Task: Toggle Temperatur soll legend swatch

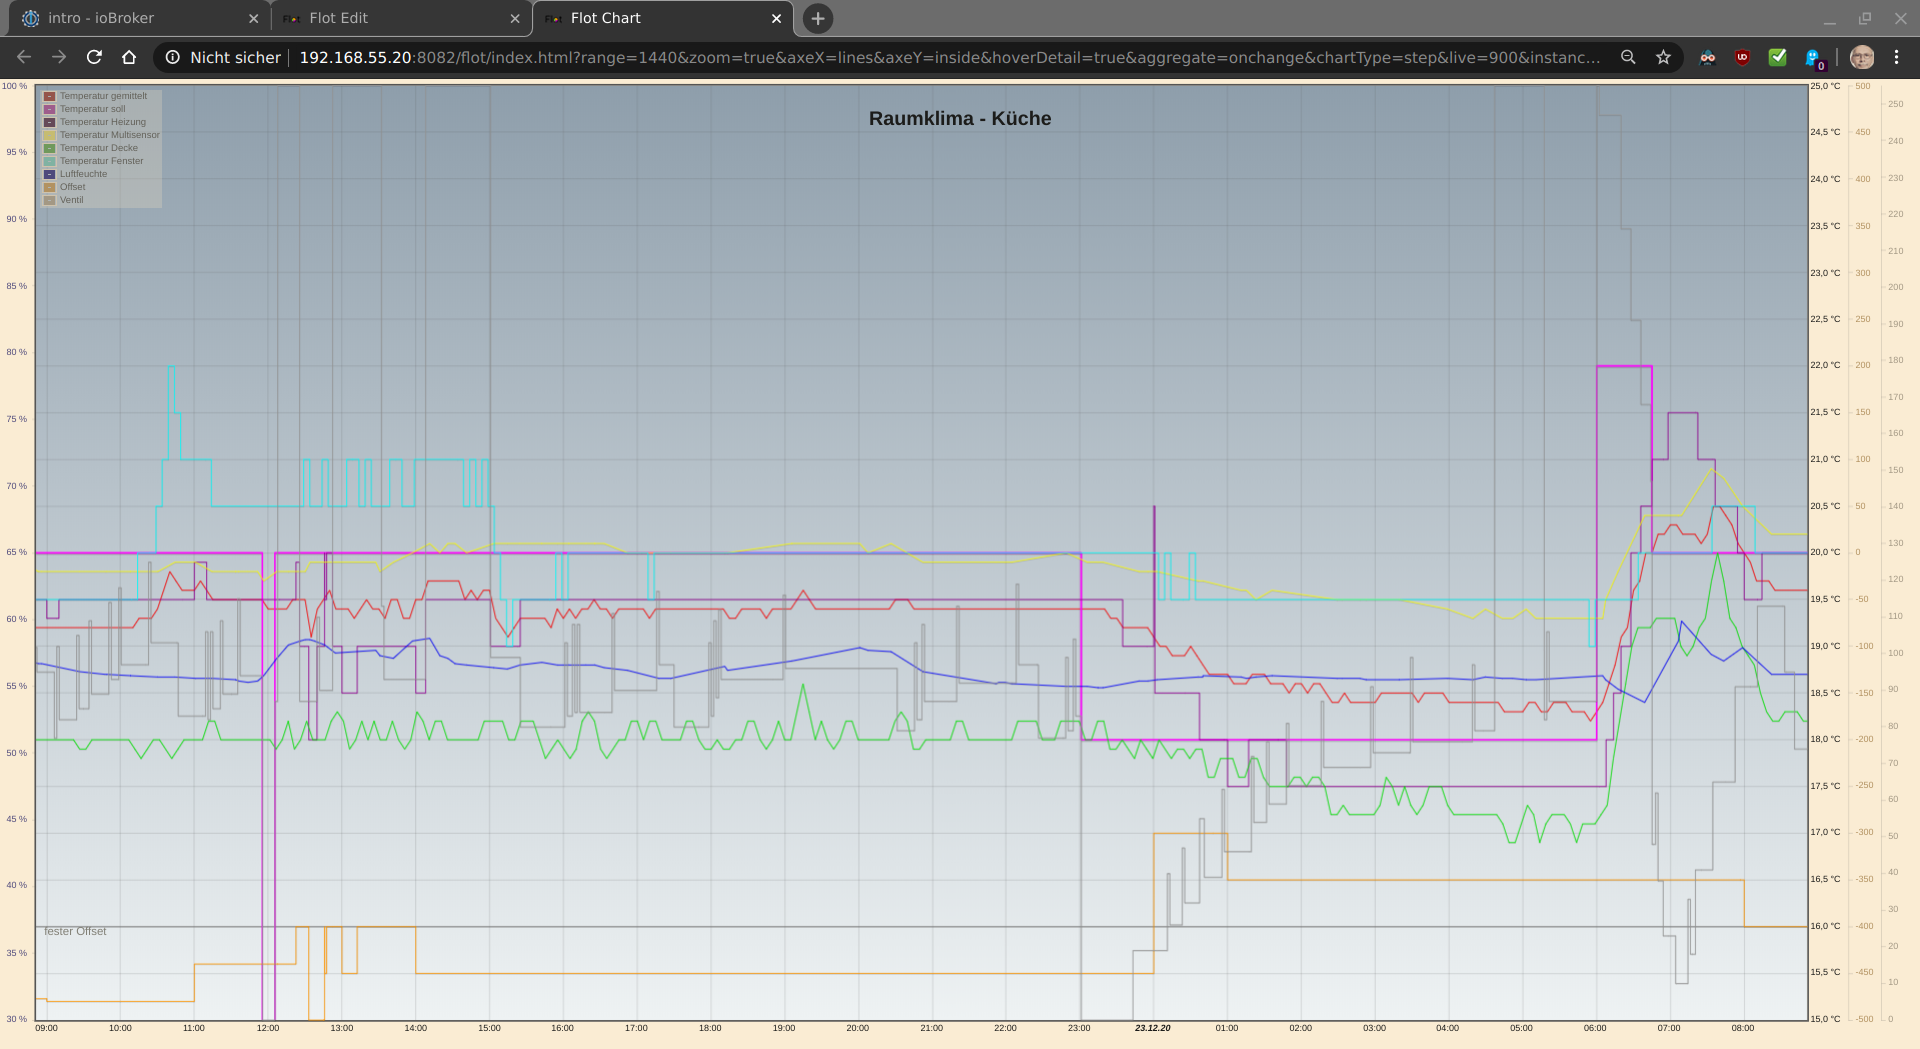Action: point(49,109)
